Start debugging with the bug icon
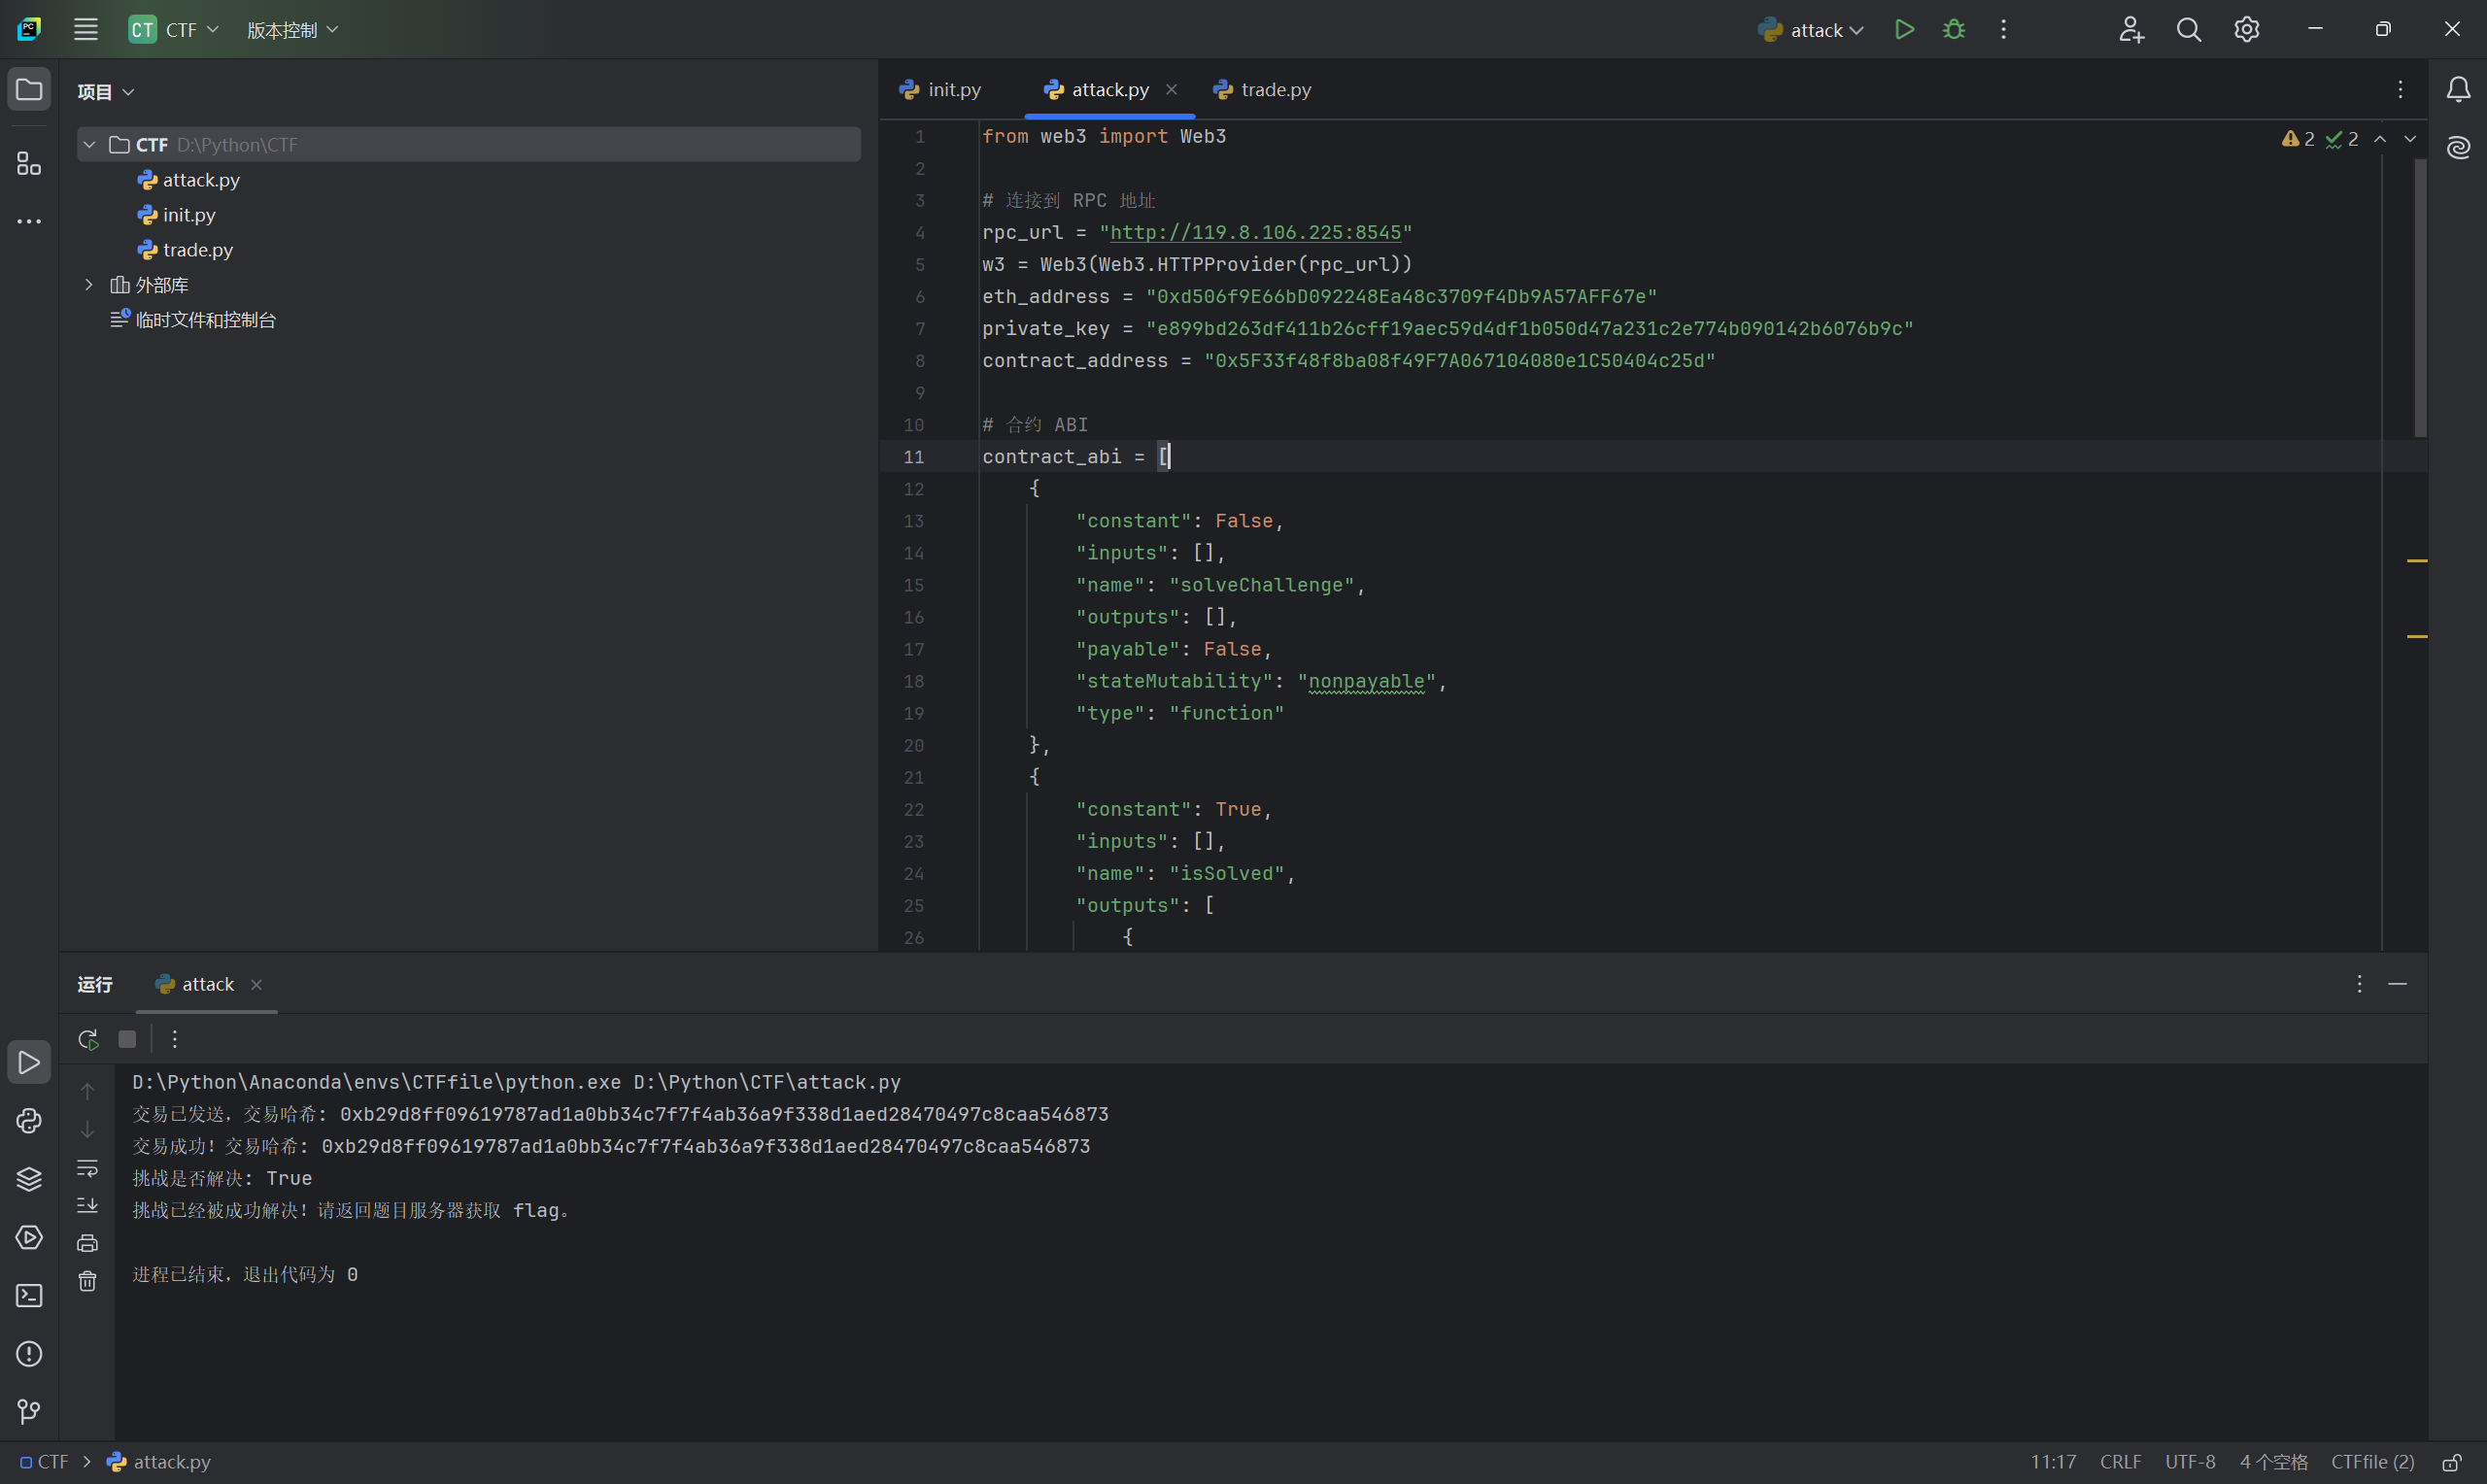Screen dimensions: 2487x1484 (1953, 30)
